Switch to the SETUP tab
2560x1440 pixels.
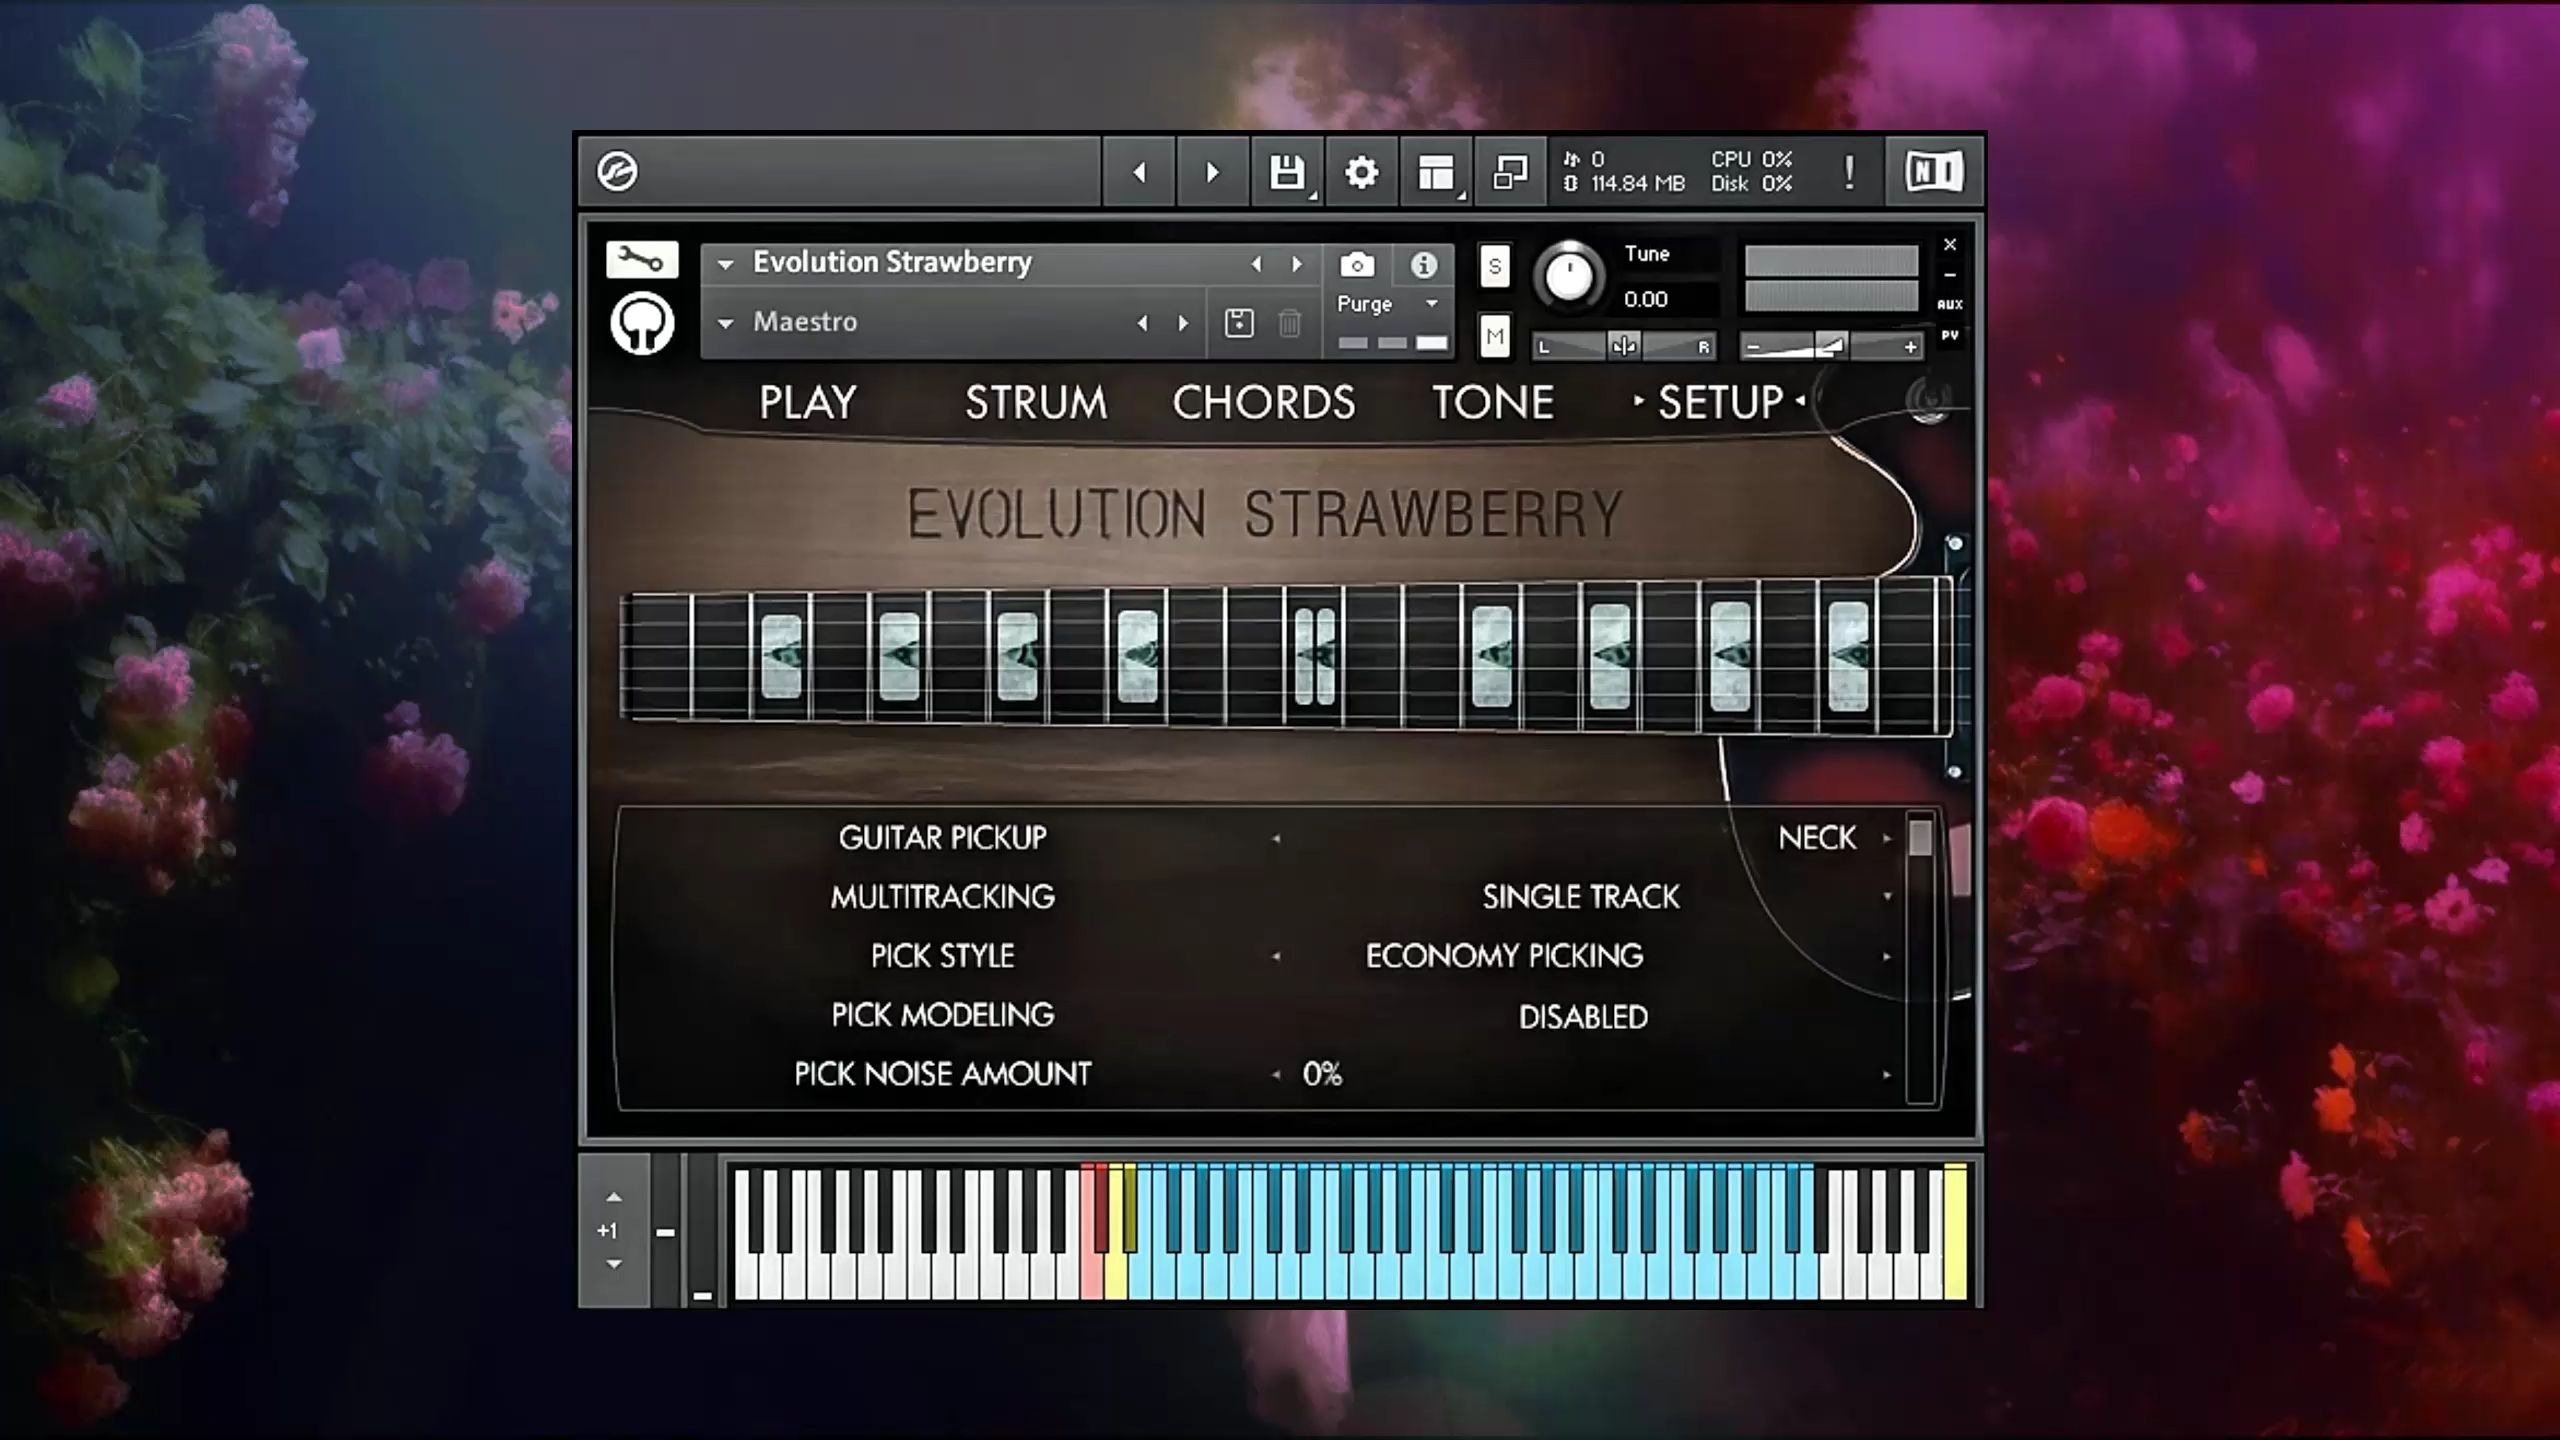pos(1720,402)
